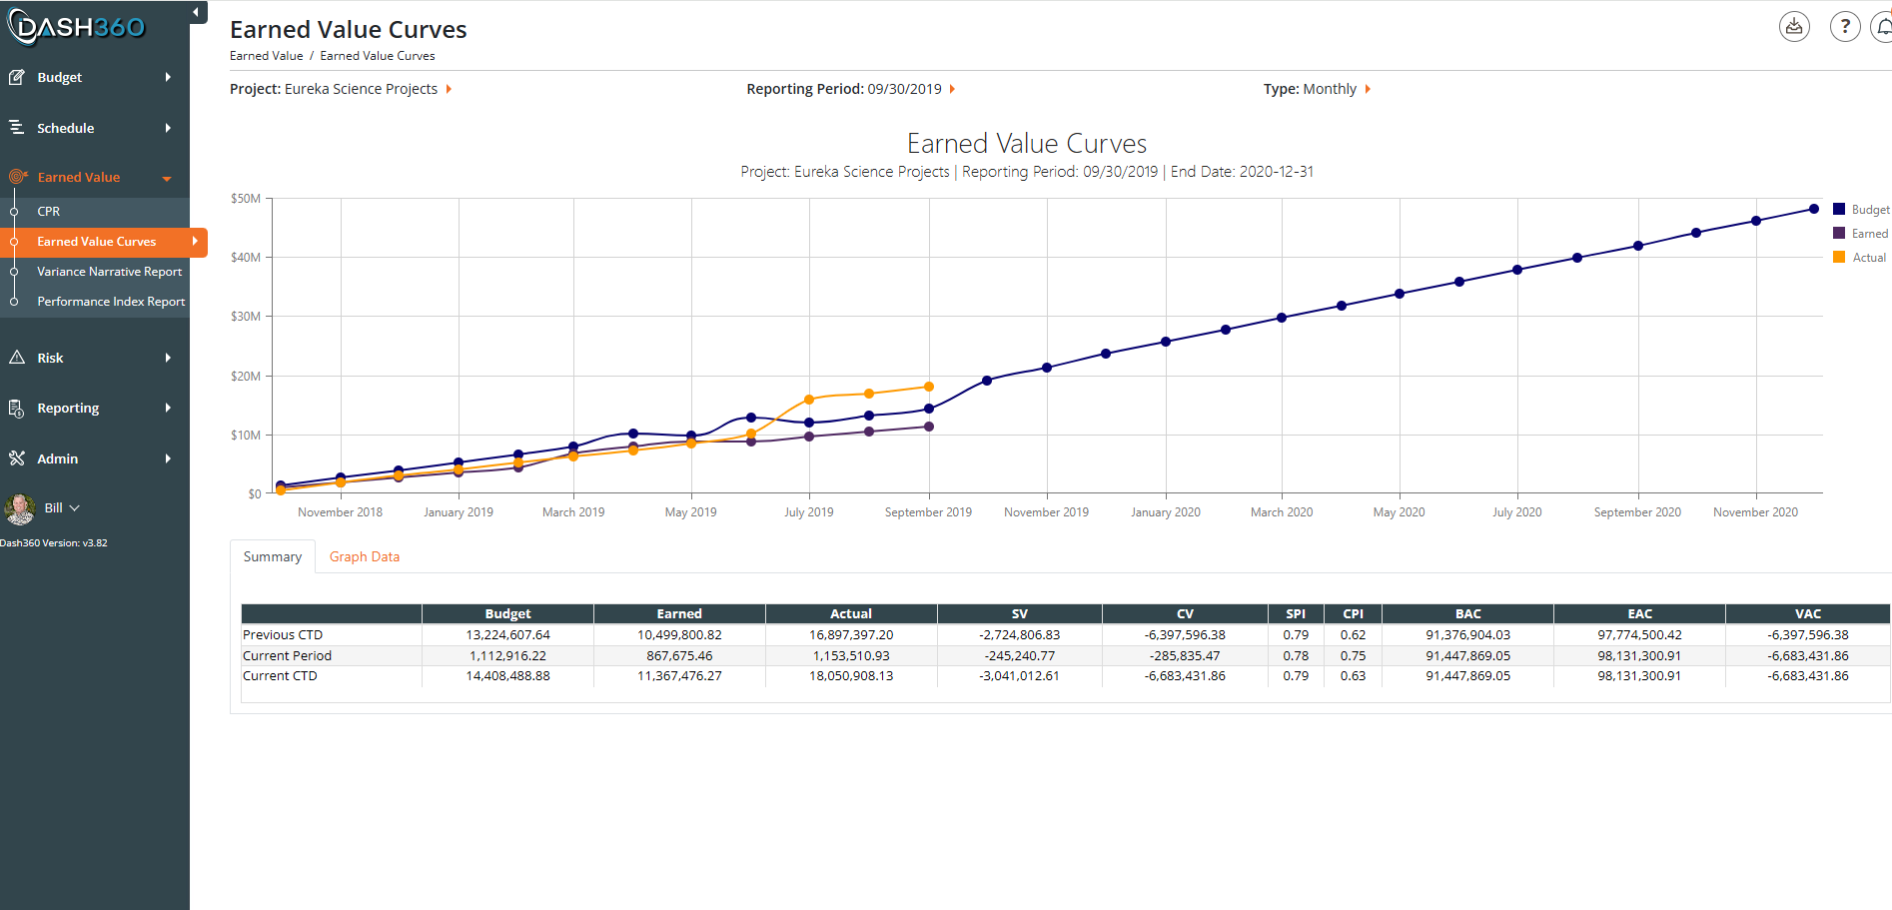This screenshot has height=910, width=1892.
Task: Switch to the Graph Data tab
Action: click(364, 557)
